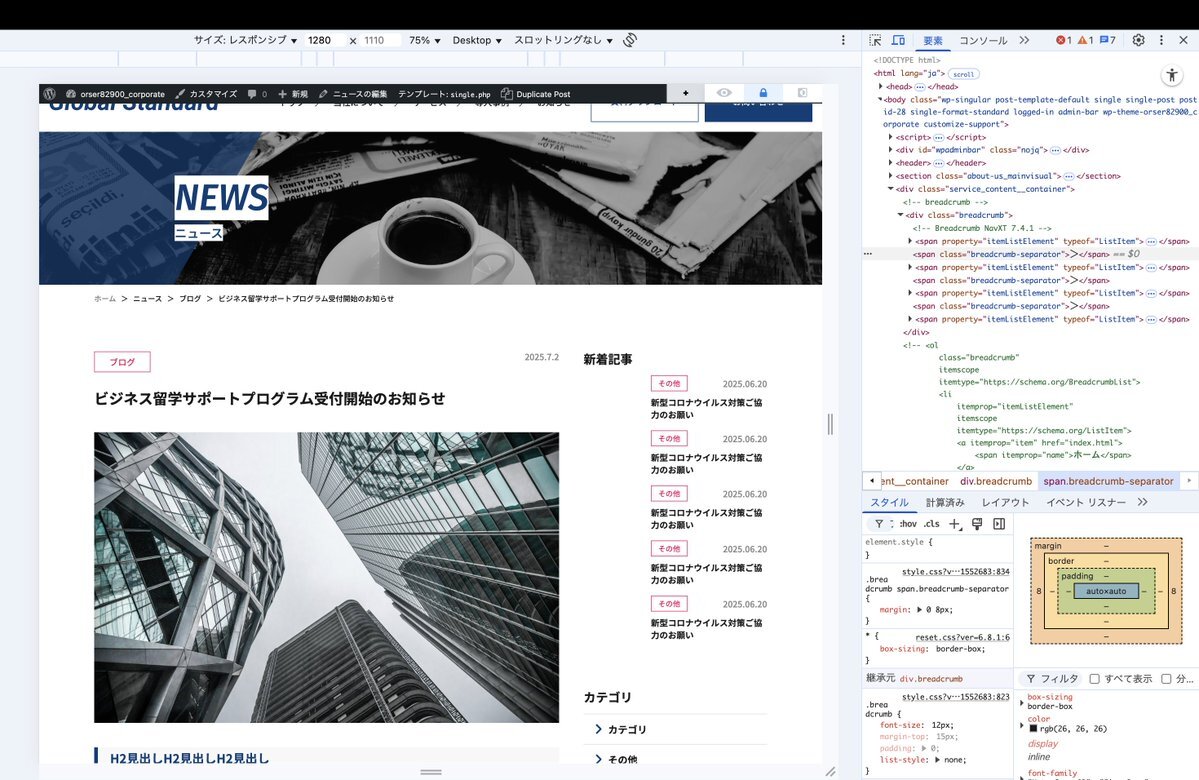Open style.css?v…1552683:823 source link
Screen dimensions: 1199x780
[956, 697]
